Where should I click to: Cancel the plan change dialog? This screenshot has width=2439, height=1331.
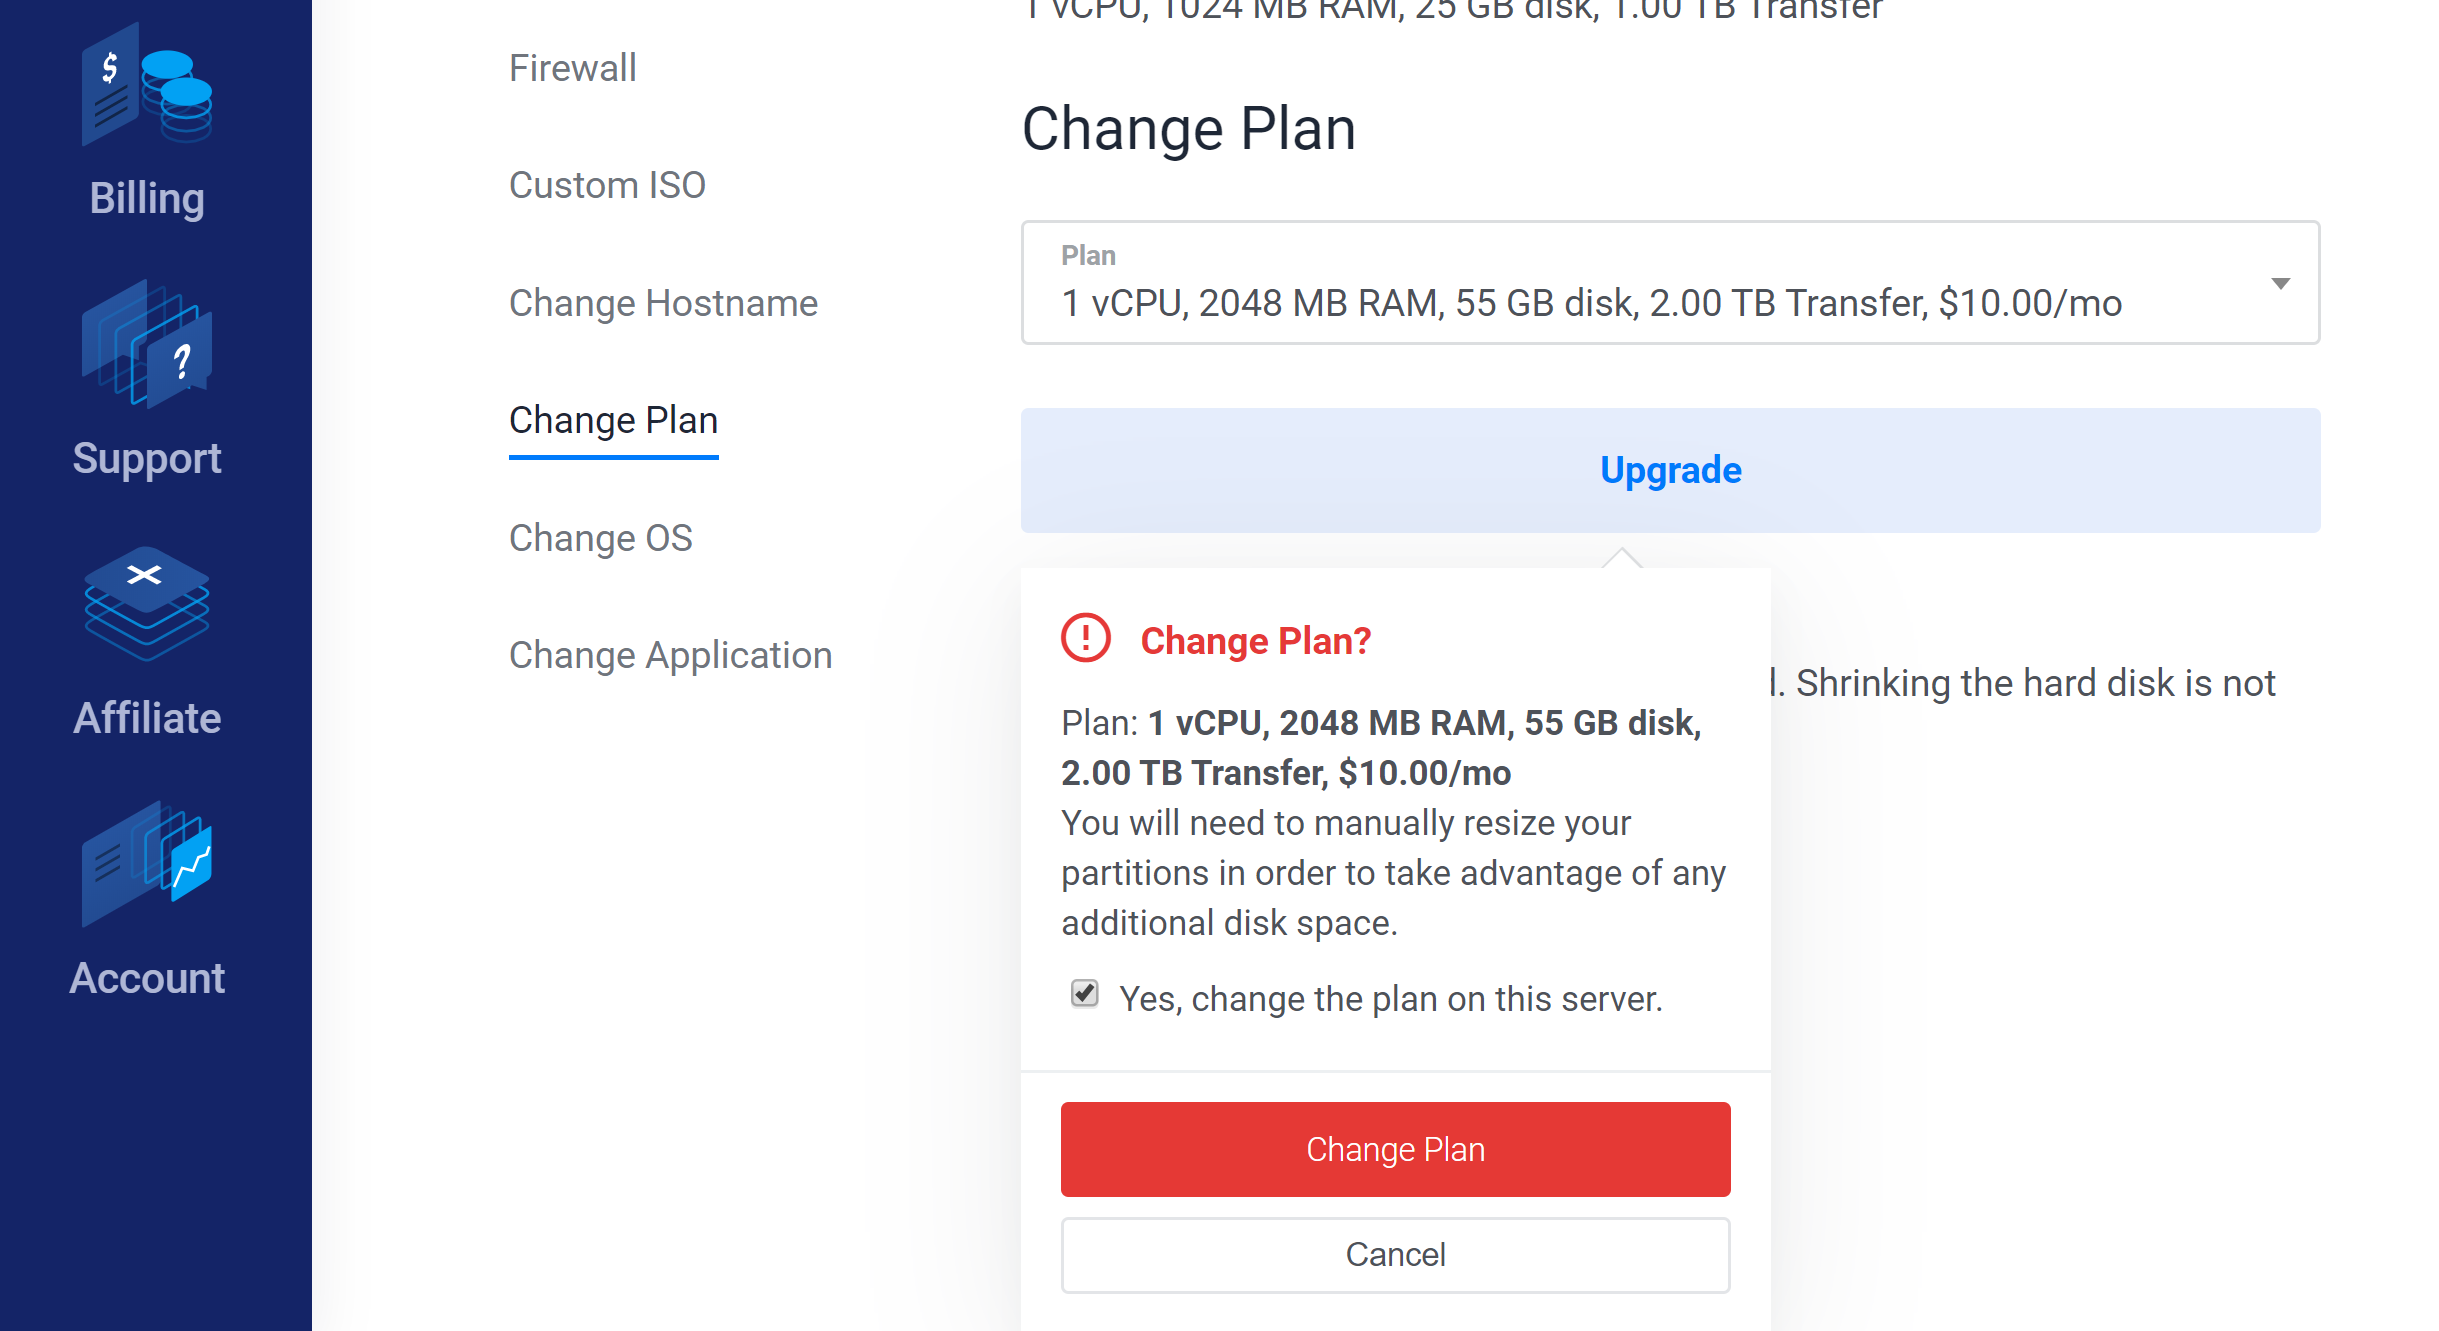(1395, 1255)
